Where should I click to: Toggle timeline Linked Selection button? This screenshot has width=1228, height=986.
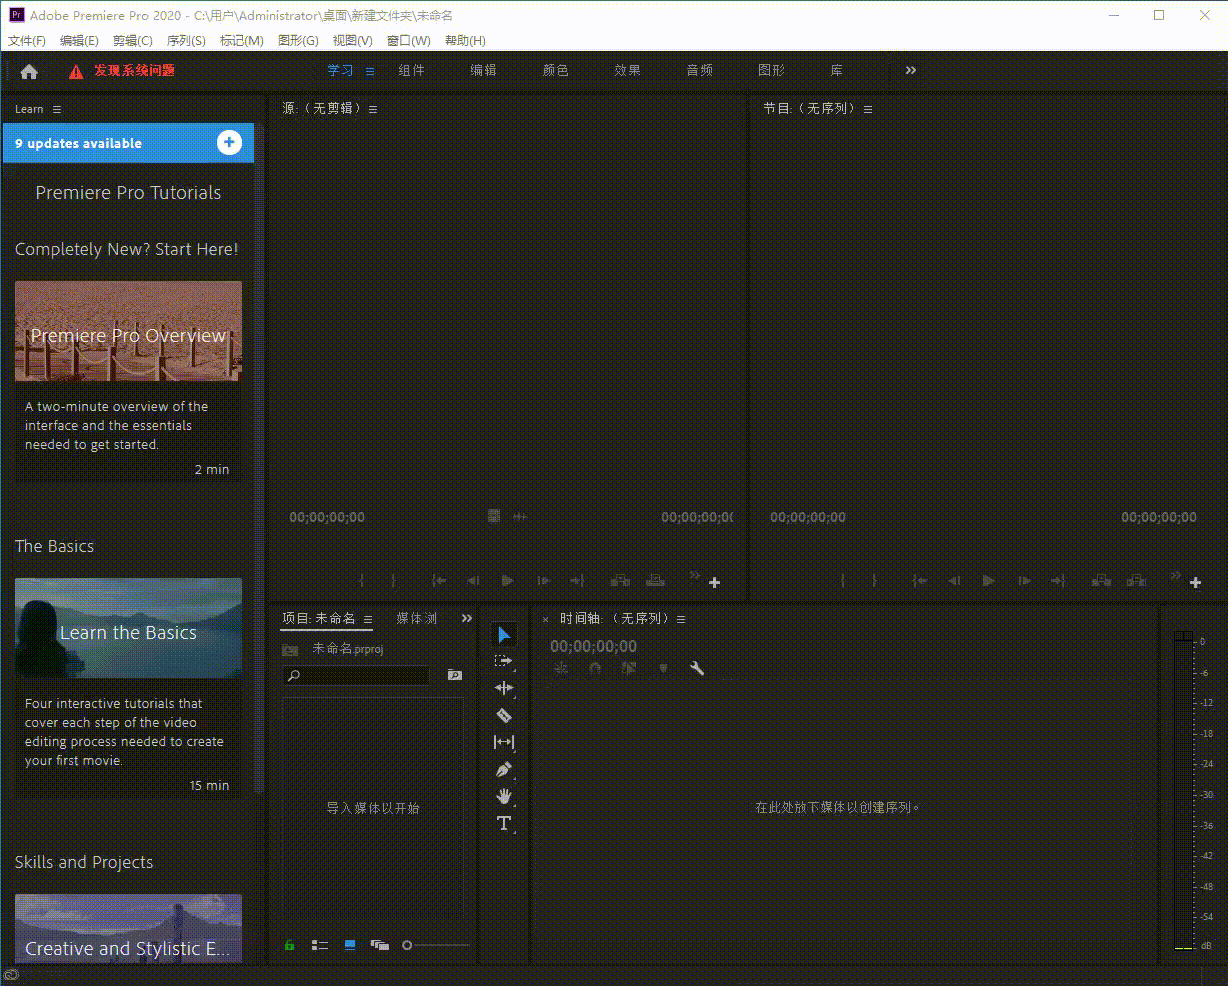[629, 668]
